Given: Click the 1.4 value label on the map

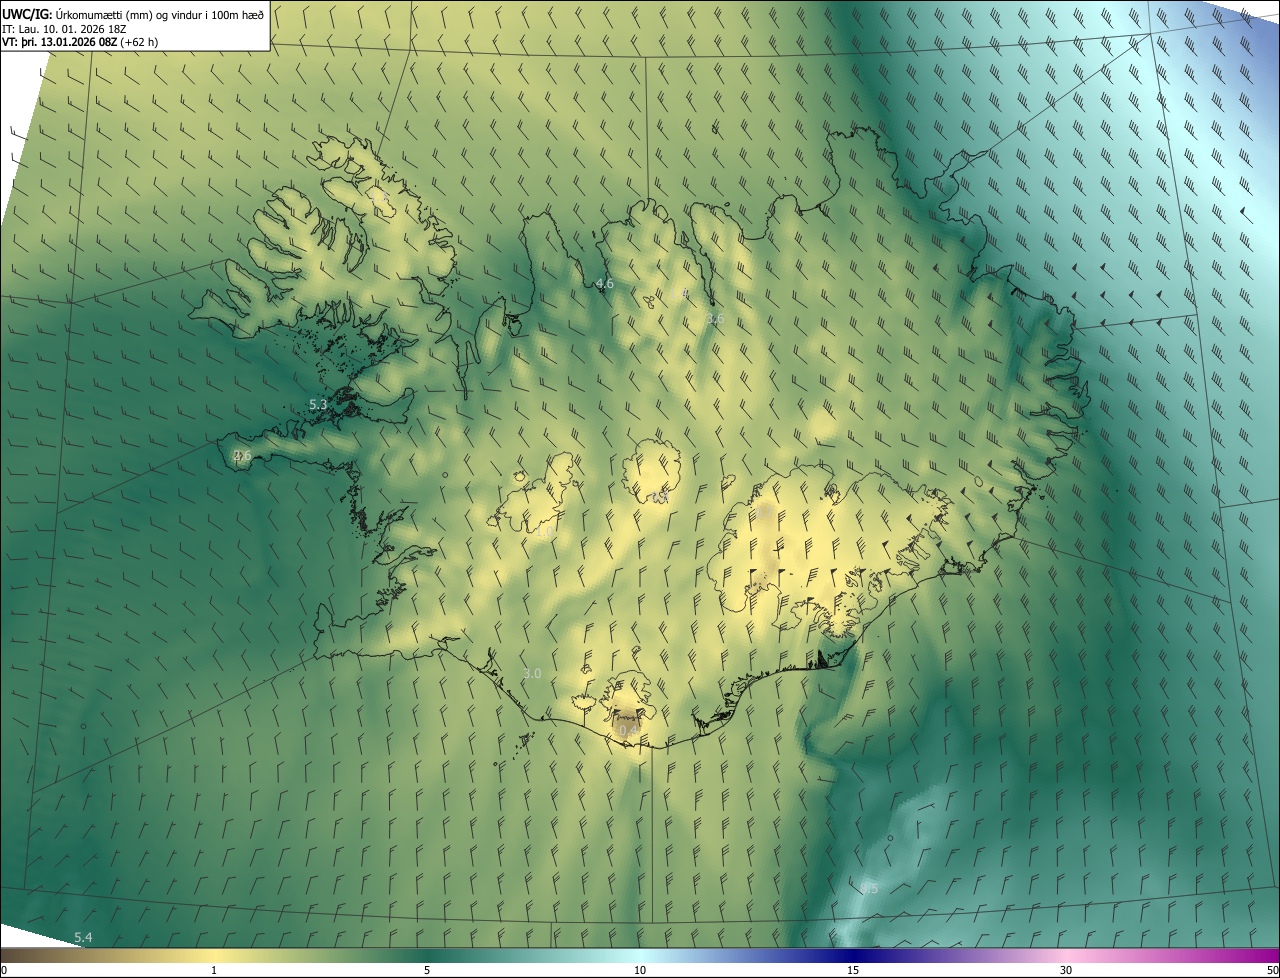Looking at the screenshot, I should coord(680,294).
